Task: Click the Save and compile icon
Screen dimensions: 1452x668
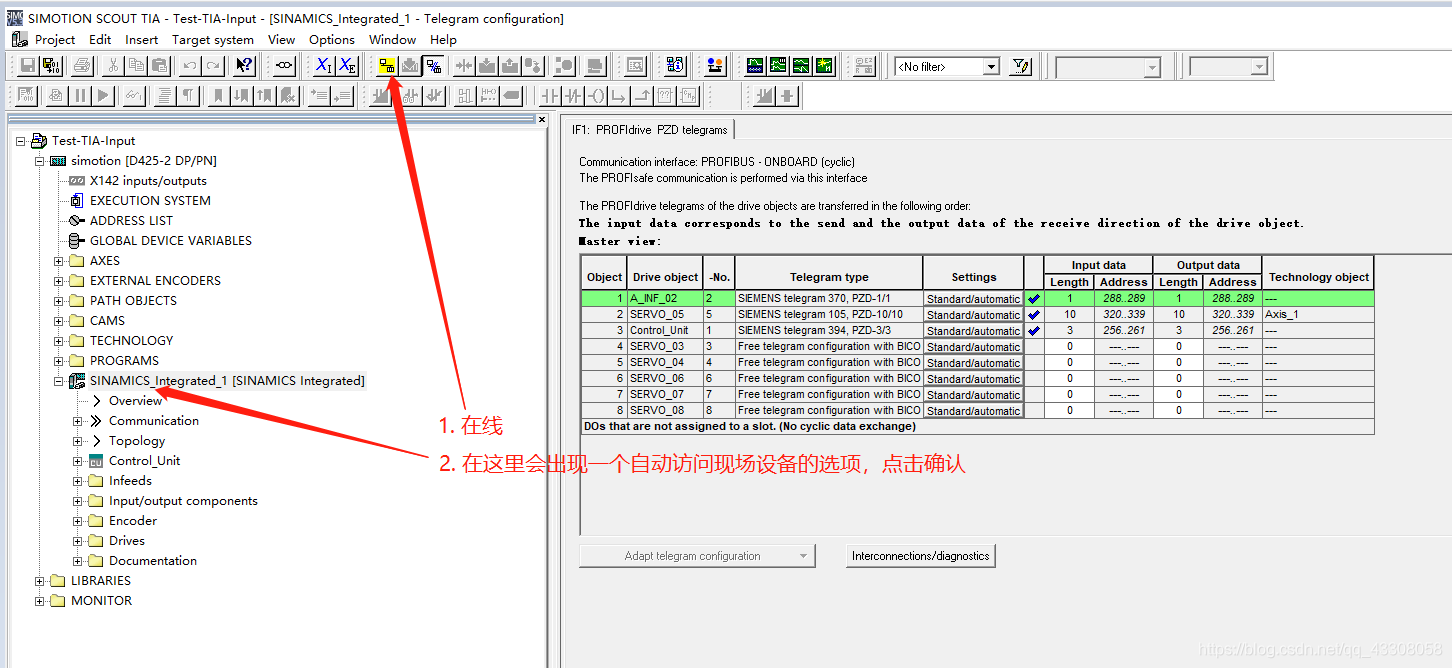Action: pos(50,66)
